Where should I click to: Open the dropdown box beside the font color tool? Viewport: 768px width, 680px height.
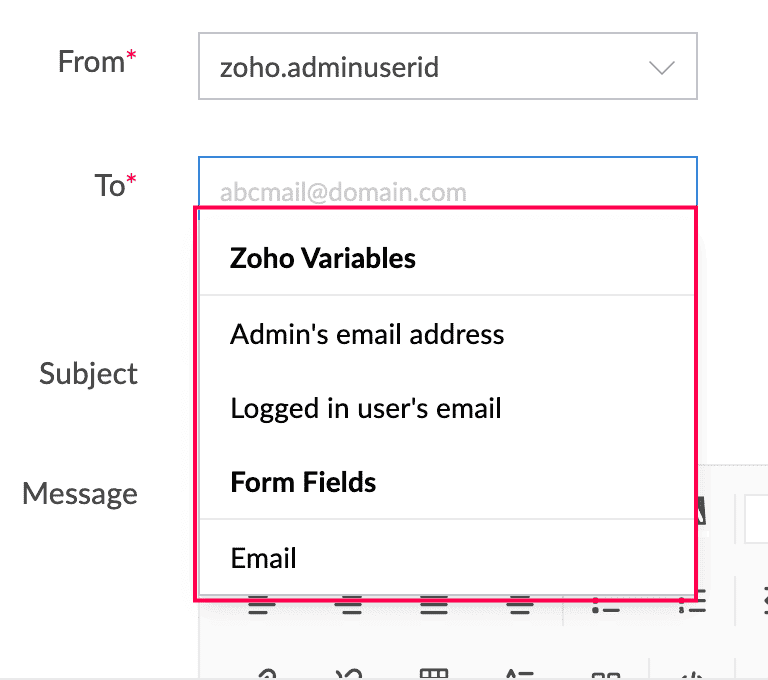coord(756,519)
